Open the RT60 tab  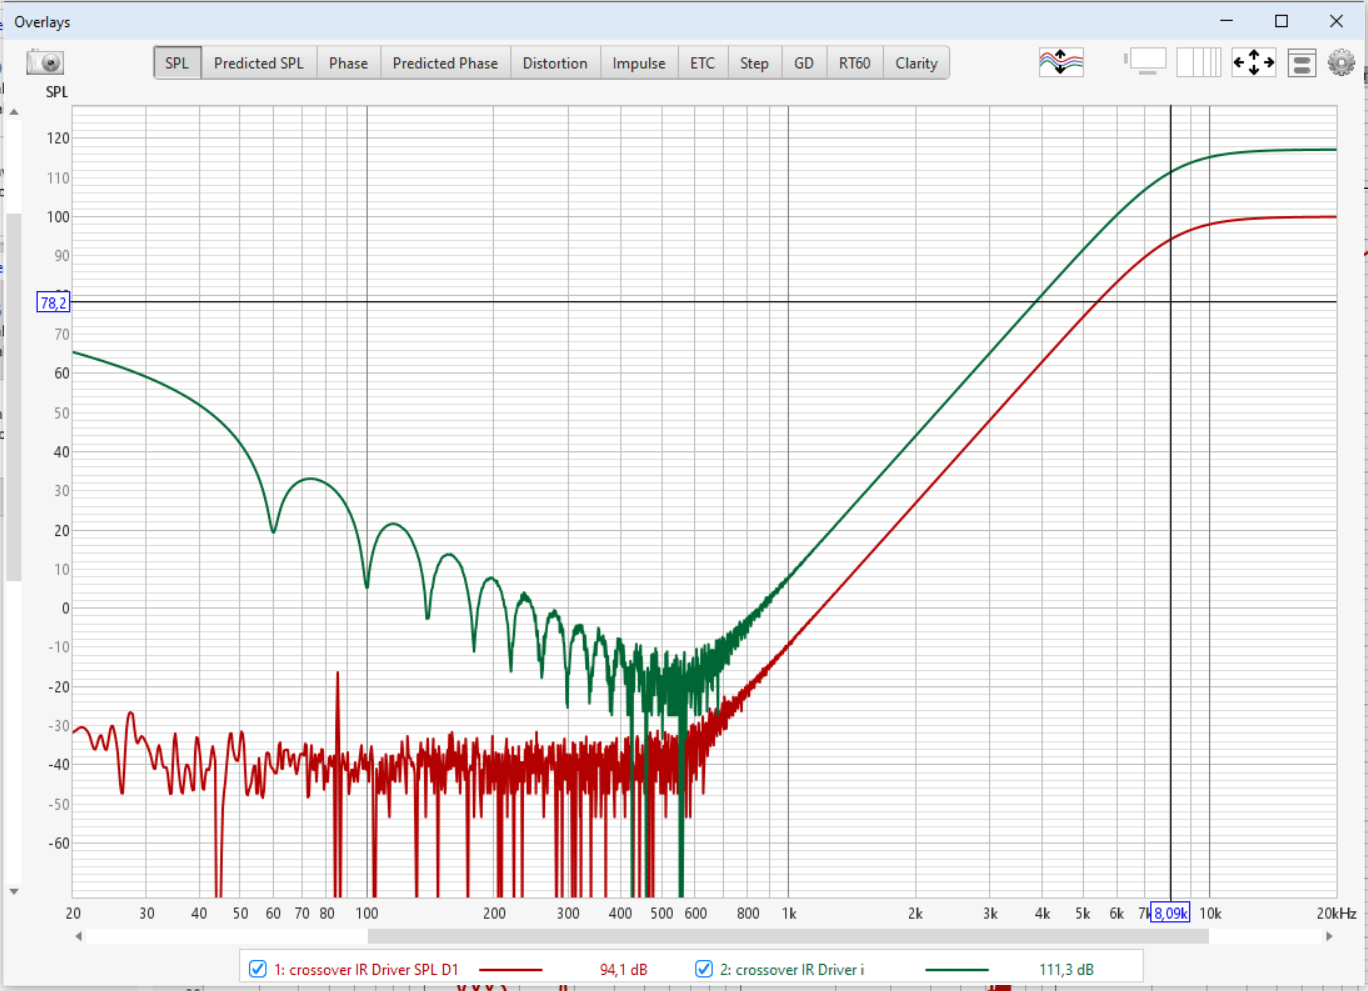[855, 63]
